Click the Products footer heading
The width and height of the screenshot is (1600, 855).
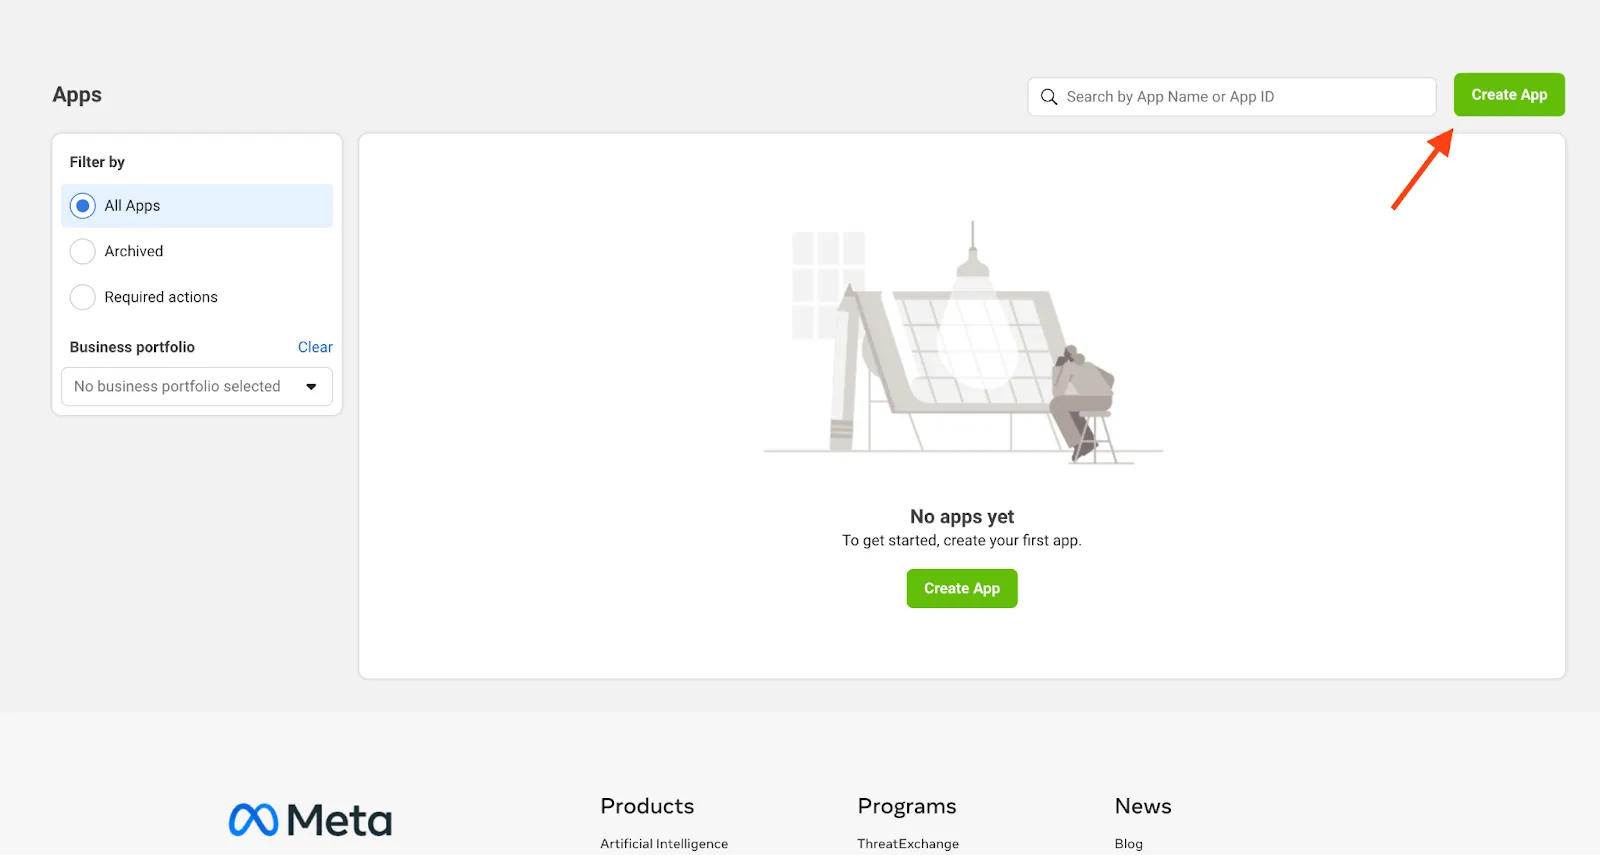[647, 806]
